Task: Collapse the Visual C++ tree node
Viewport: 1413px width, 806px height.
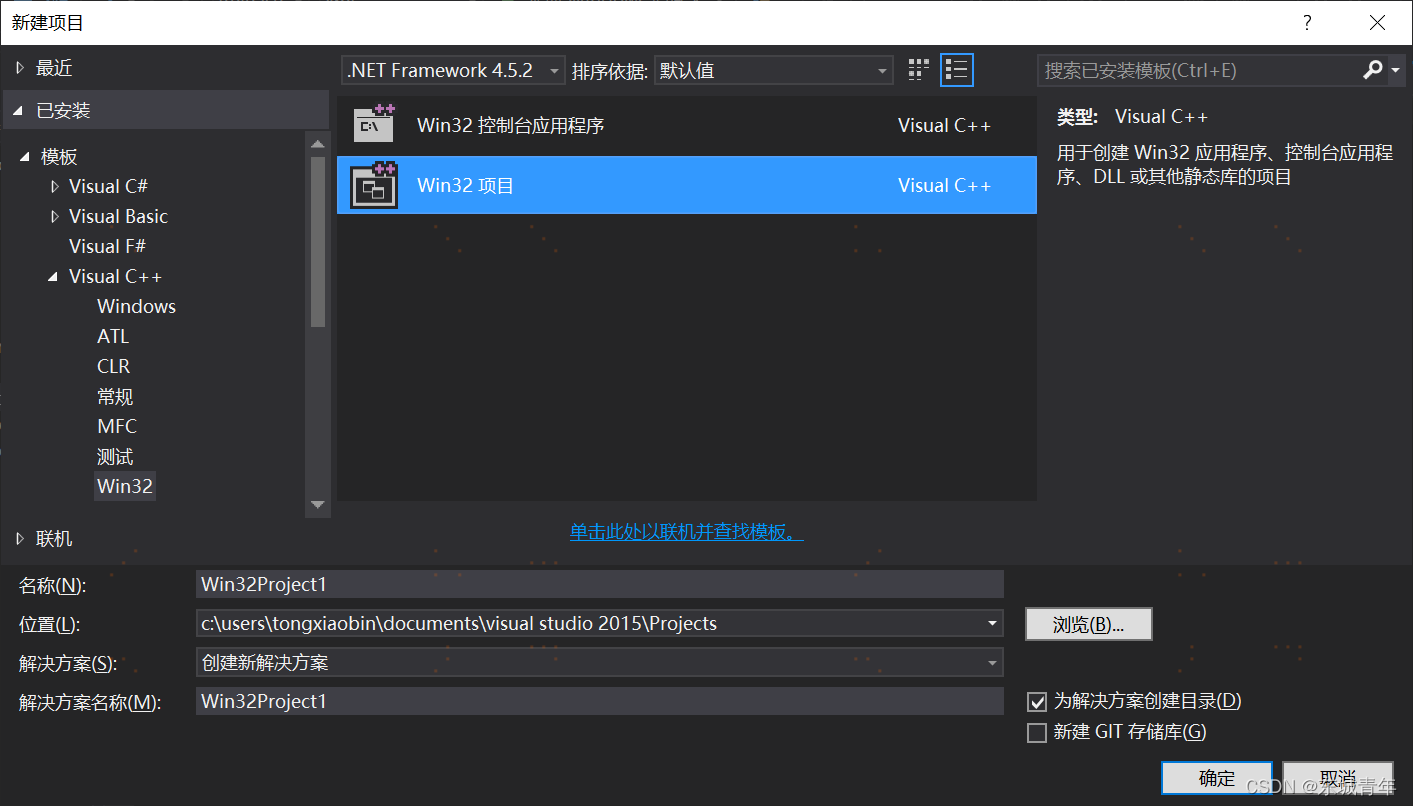Action: 53,277
